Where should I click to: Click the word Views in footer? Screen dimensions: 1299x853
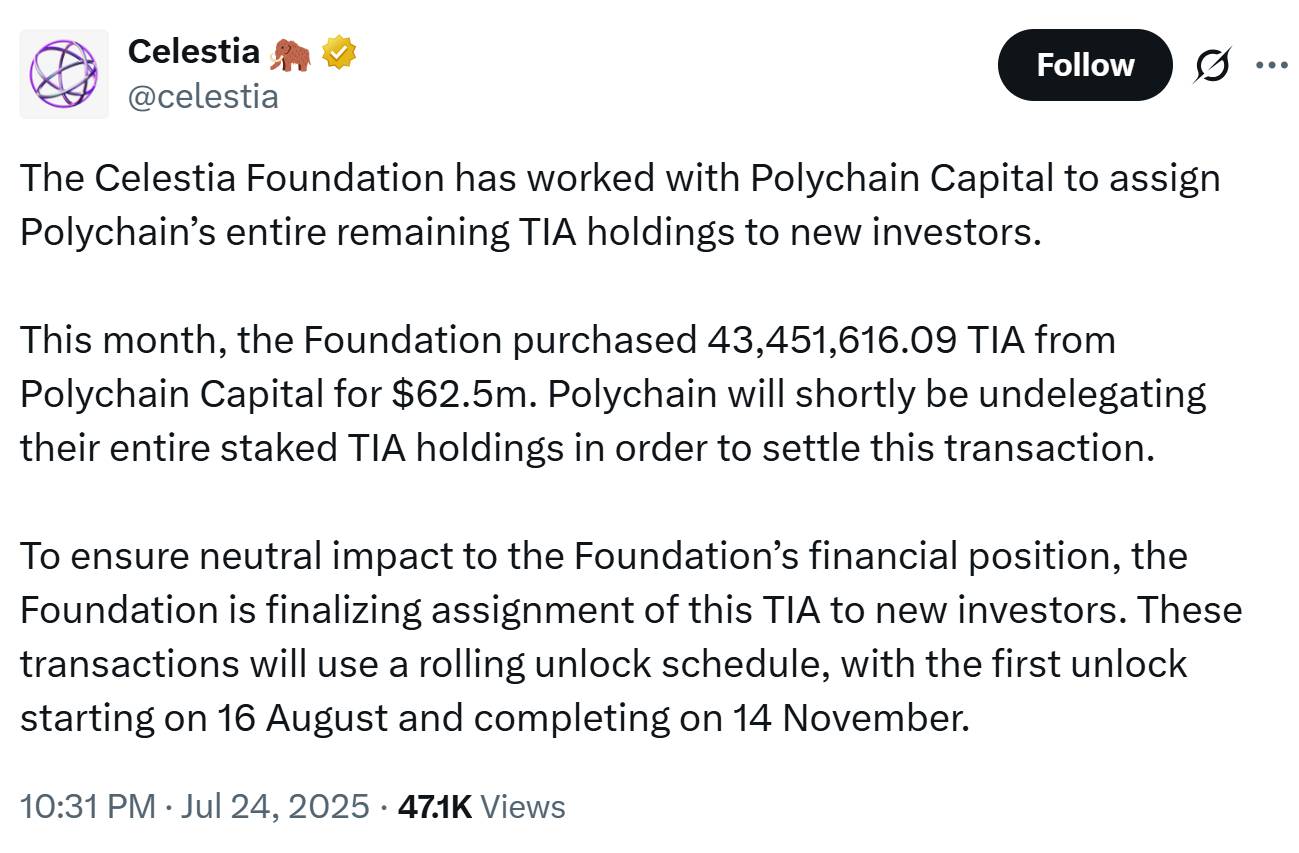tap(523, 806)
